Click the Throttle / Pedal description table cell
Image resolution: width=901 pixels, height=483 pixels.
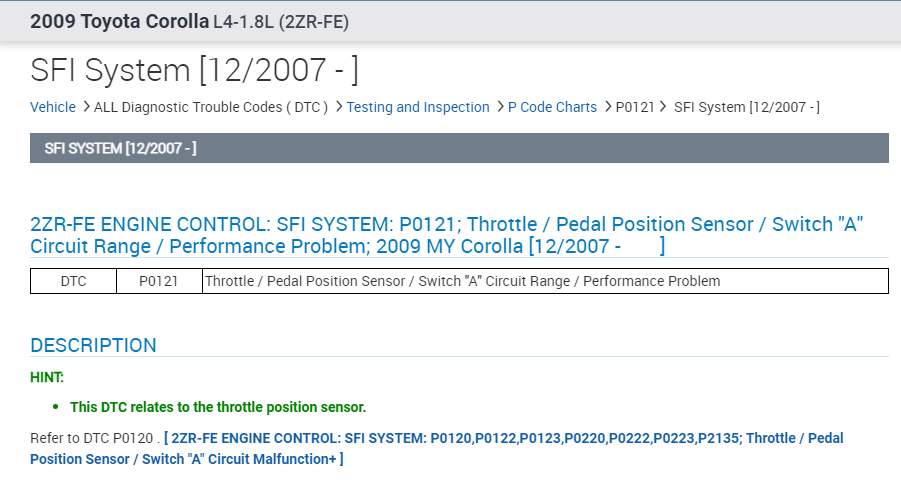click(x=462, y=281)
